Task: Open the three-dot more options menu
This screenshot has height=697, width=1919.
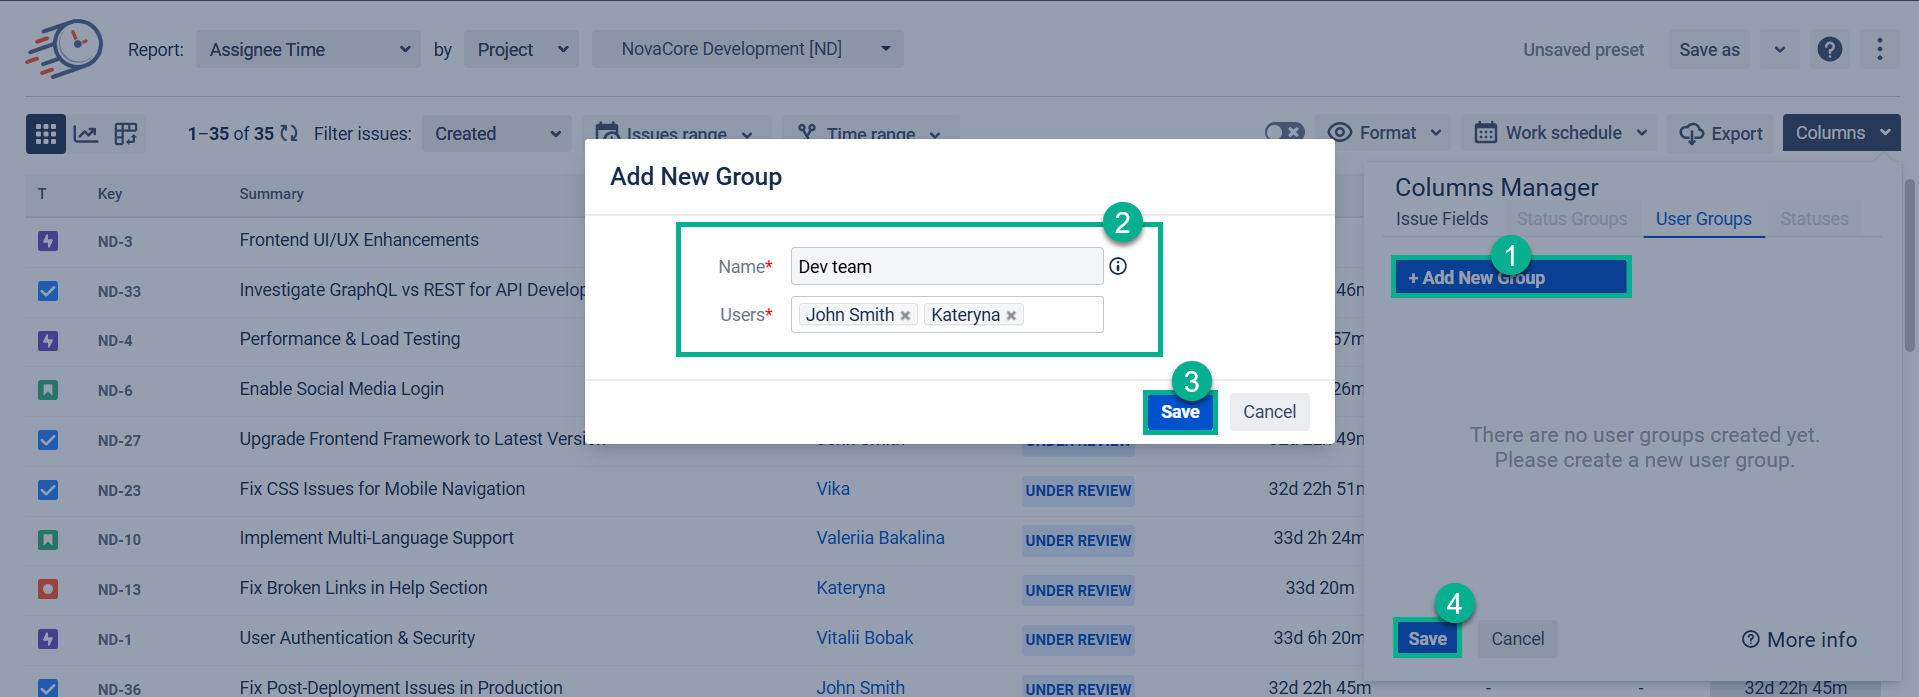Action: coord(1879,49)
